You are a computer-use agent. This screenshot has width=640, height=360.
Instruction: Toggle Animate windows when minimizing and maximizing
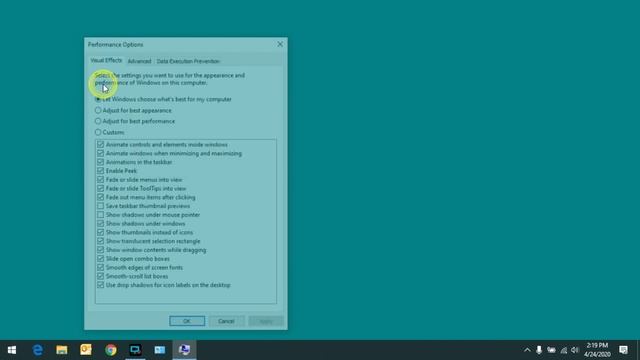[100, 153]
